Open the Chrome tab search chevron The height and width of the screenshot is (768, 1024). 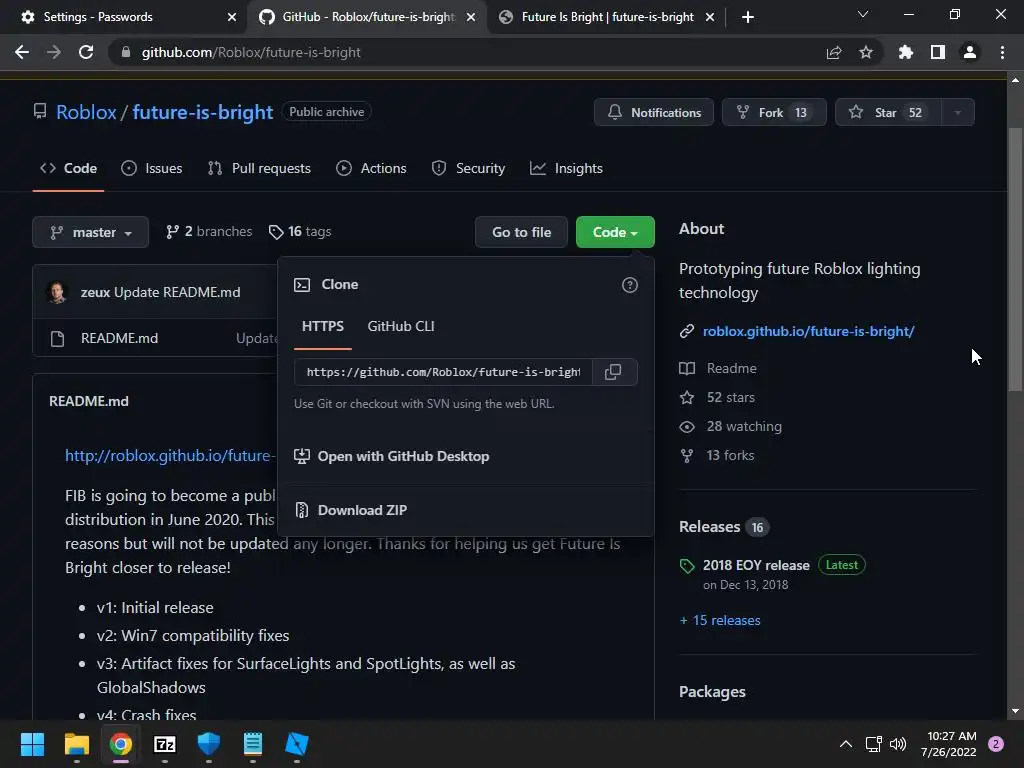pos(863,14)
